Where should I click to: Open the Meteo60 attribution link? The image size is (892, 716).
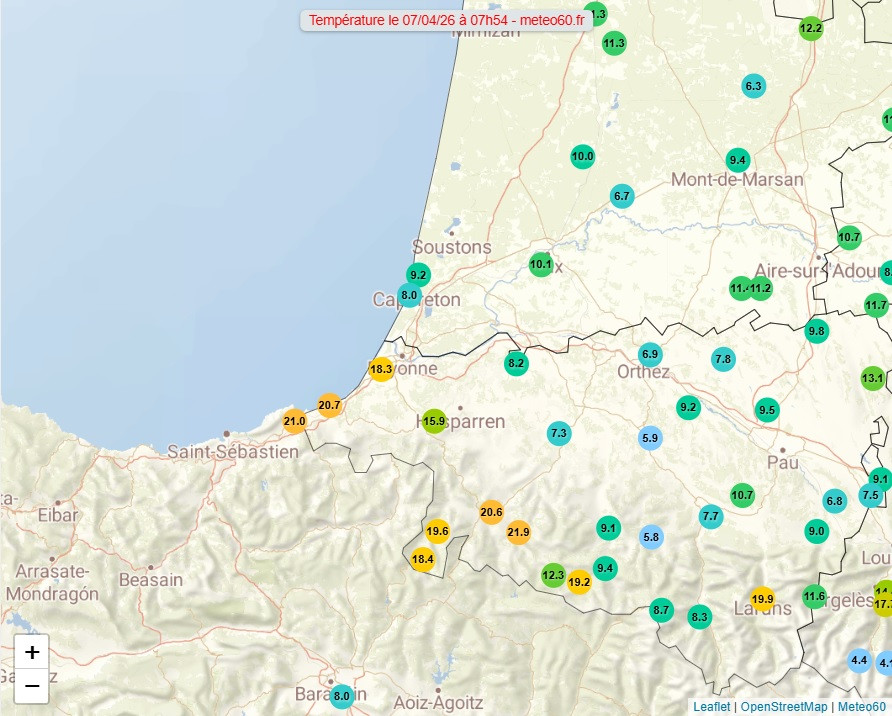[861, 706]
